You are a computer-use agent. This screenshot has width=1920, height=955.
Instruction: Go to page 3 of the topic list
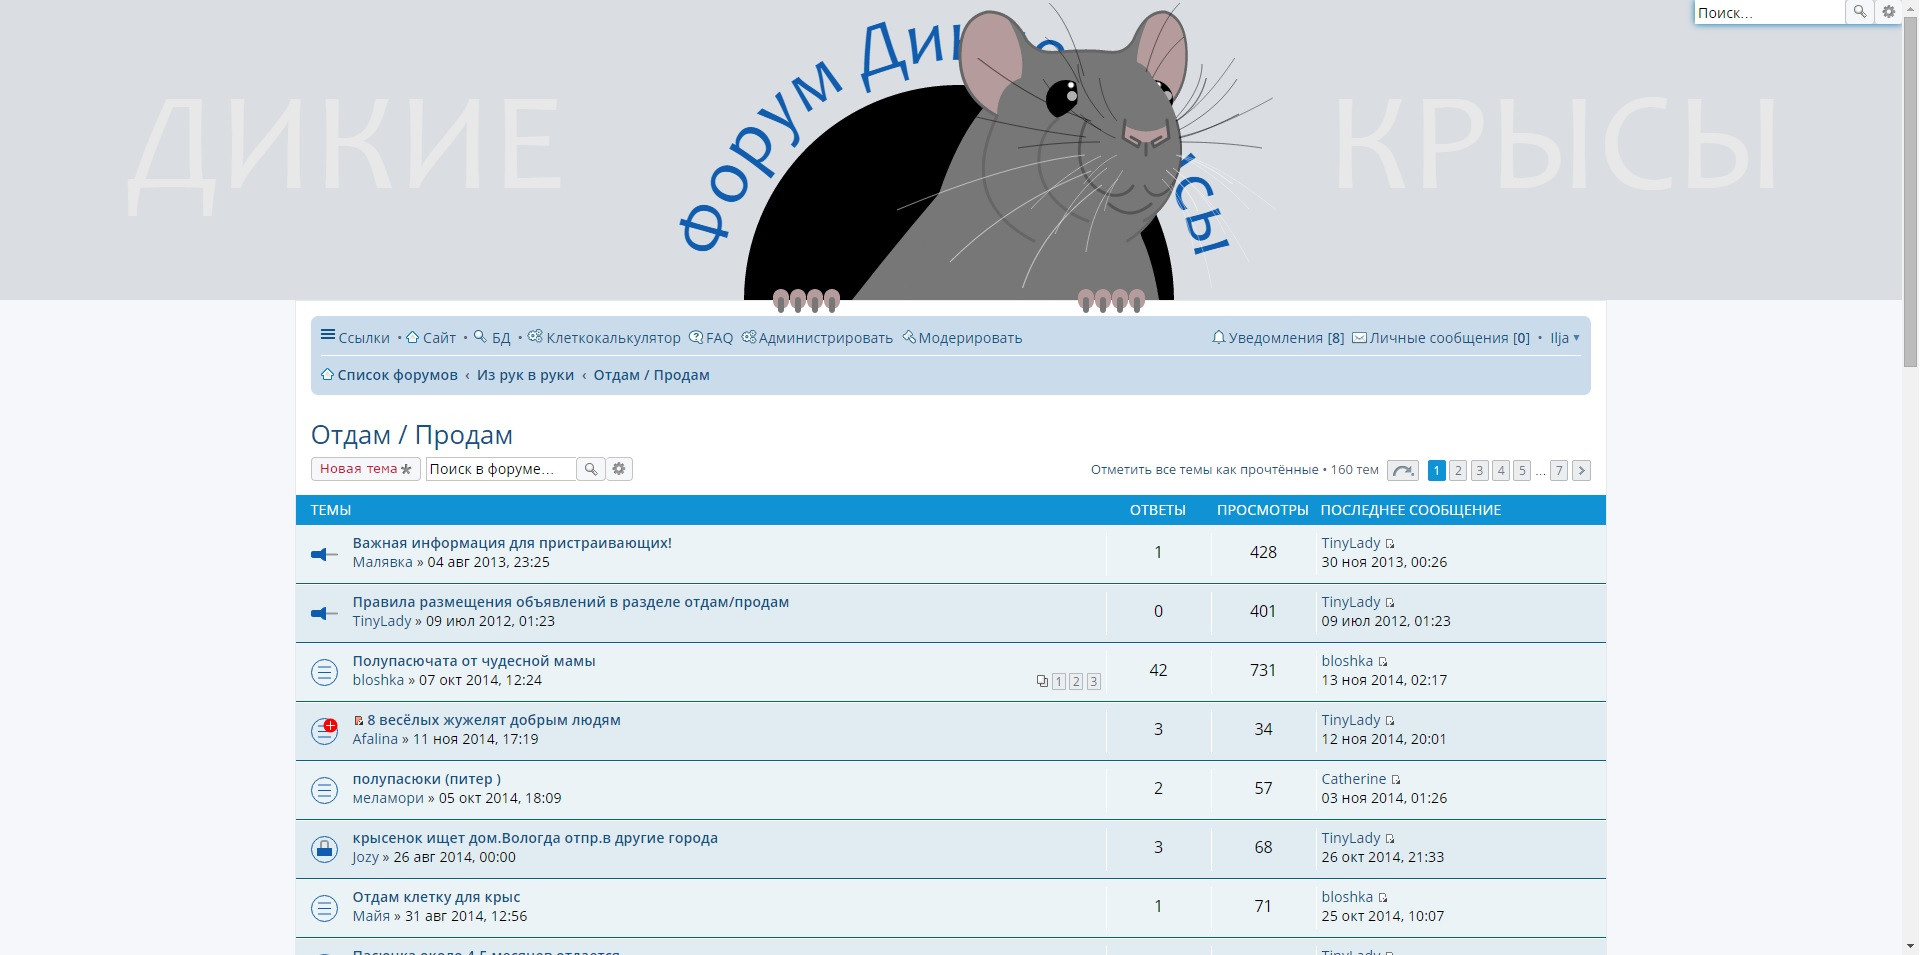[1479, 470]
